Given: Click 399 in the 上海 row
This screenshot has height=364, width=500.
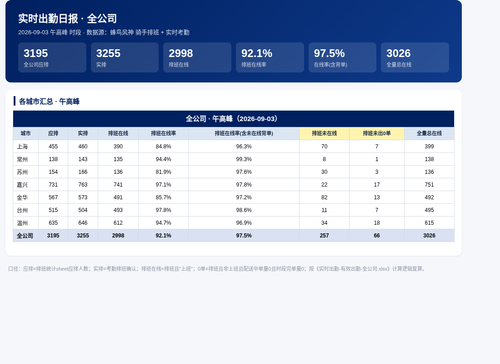Looking at the screenshot, I should point(429,146).
